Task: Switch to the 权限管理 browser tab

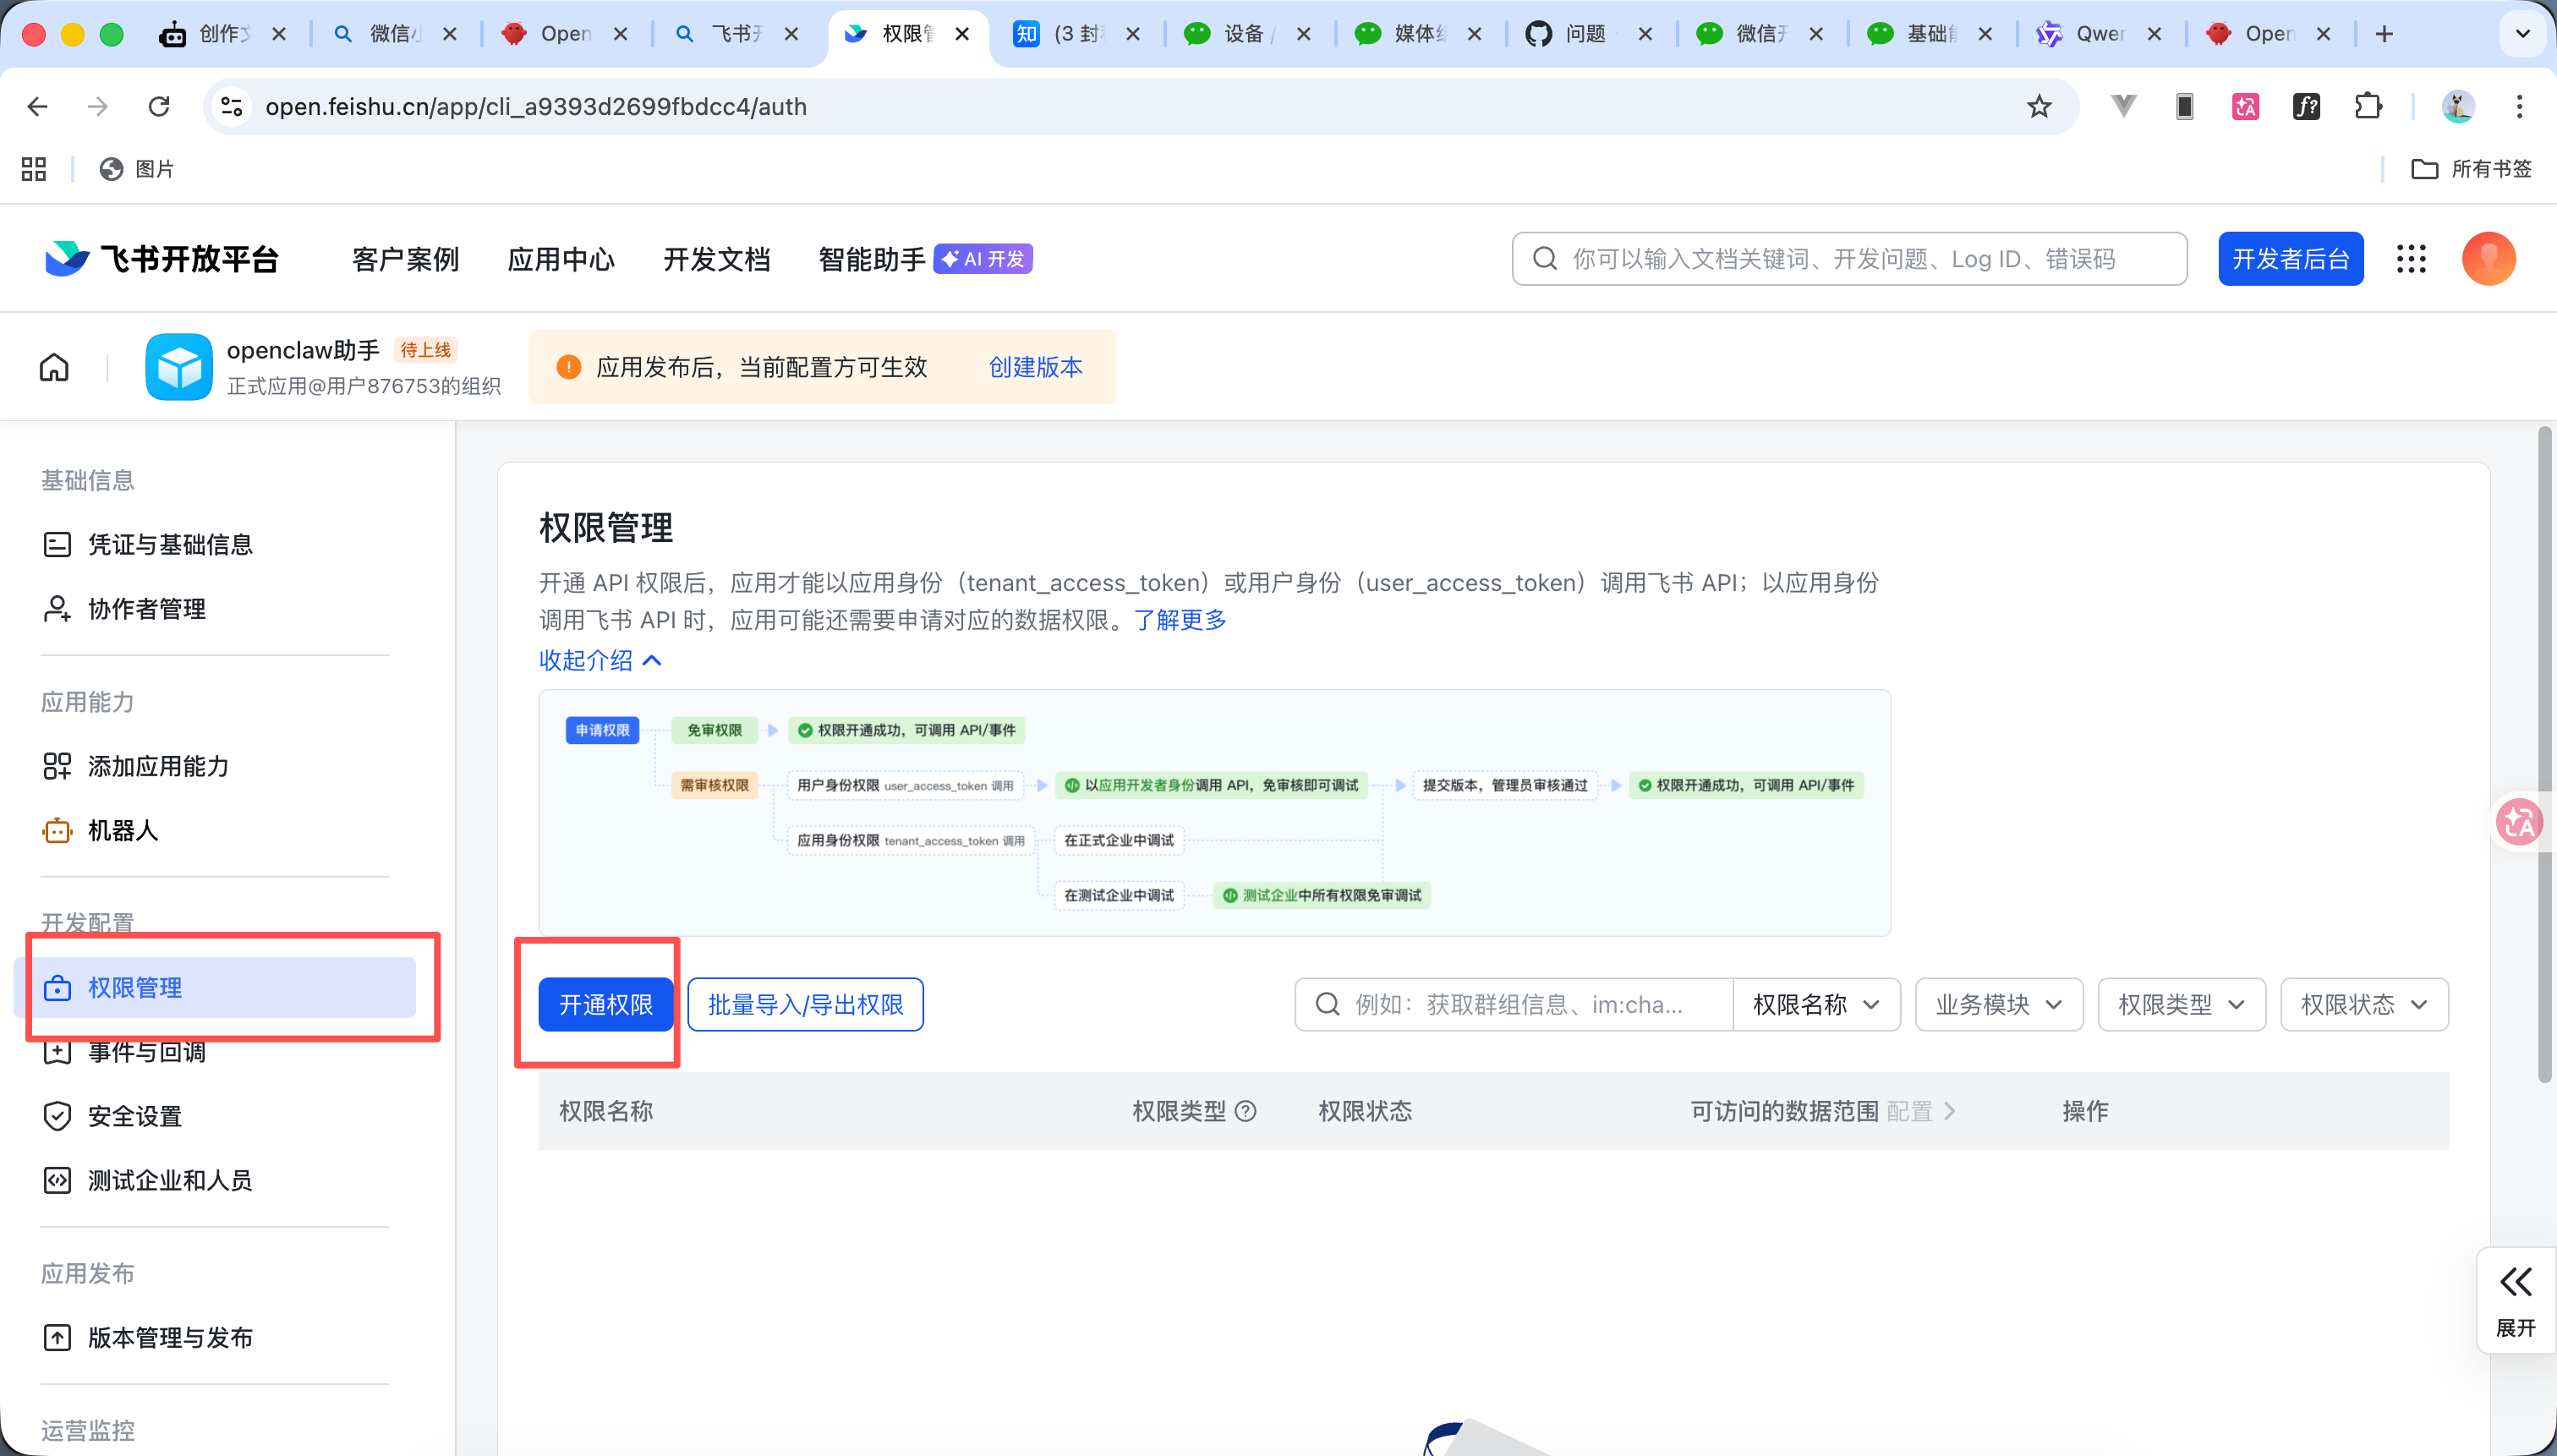Action: pos(903,33)
